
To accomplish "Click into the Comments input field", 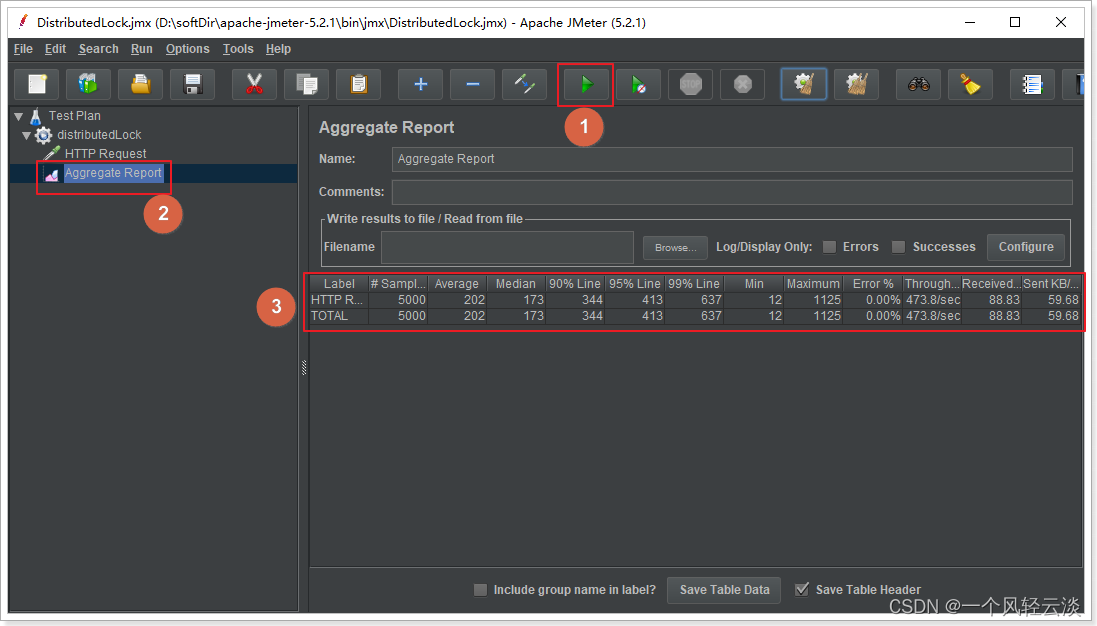I will 732,192.
